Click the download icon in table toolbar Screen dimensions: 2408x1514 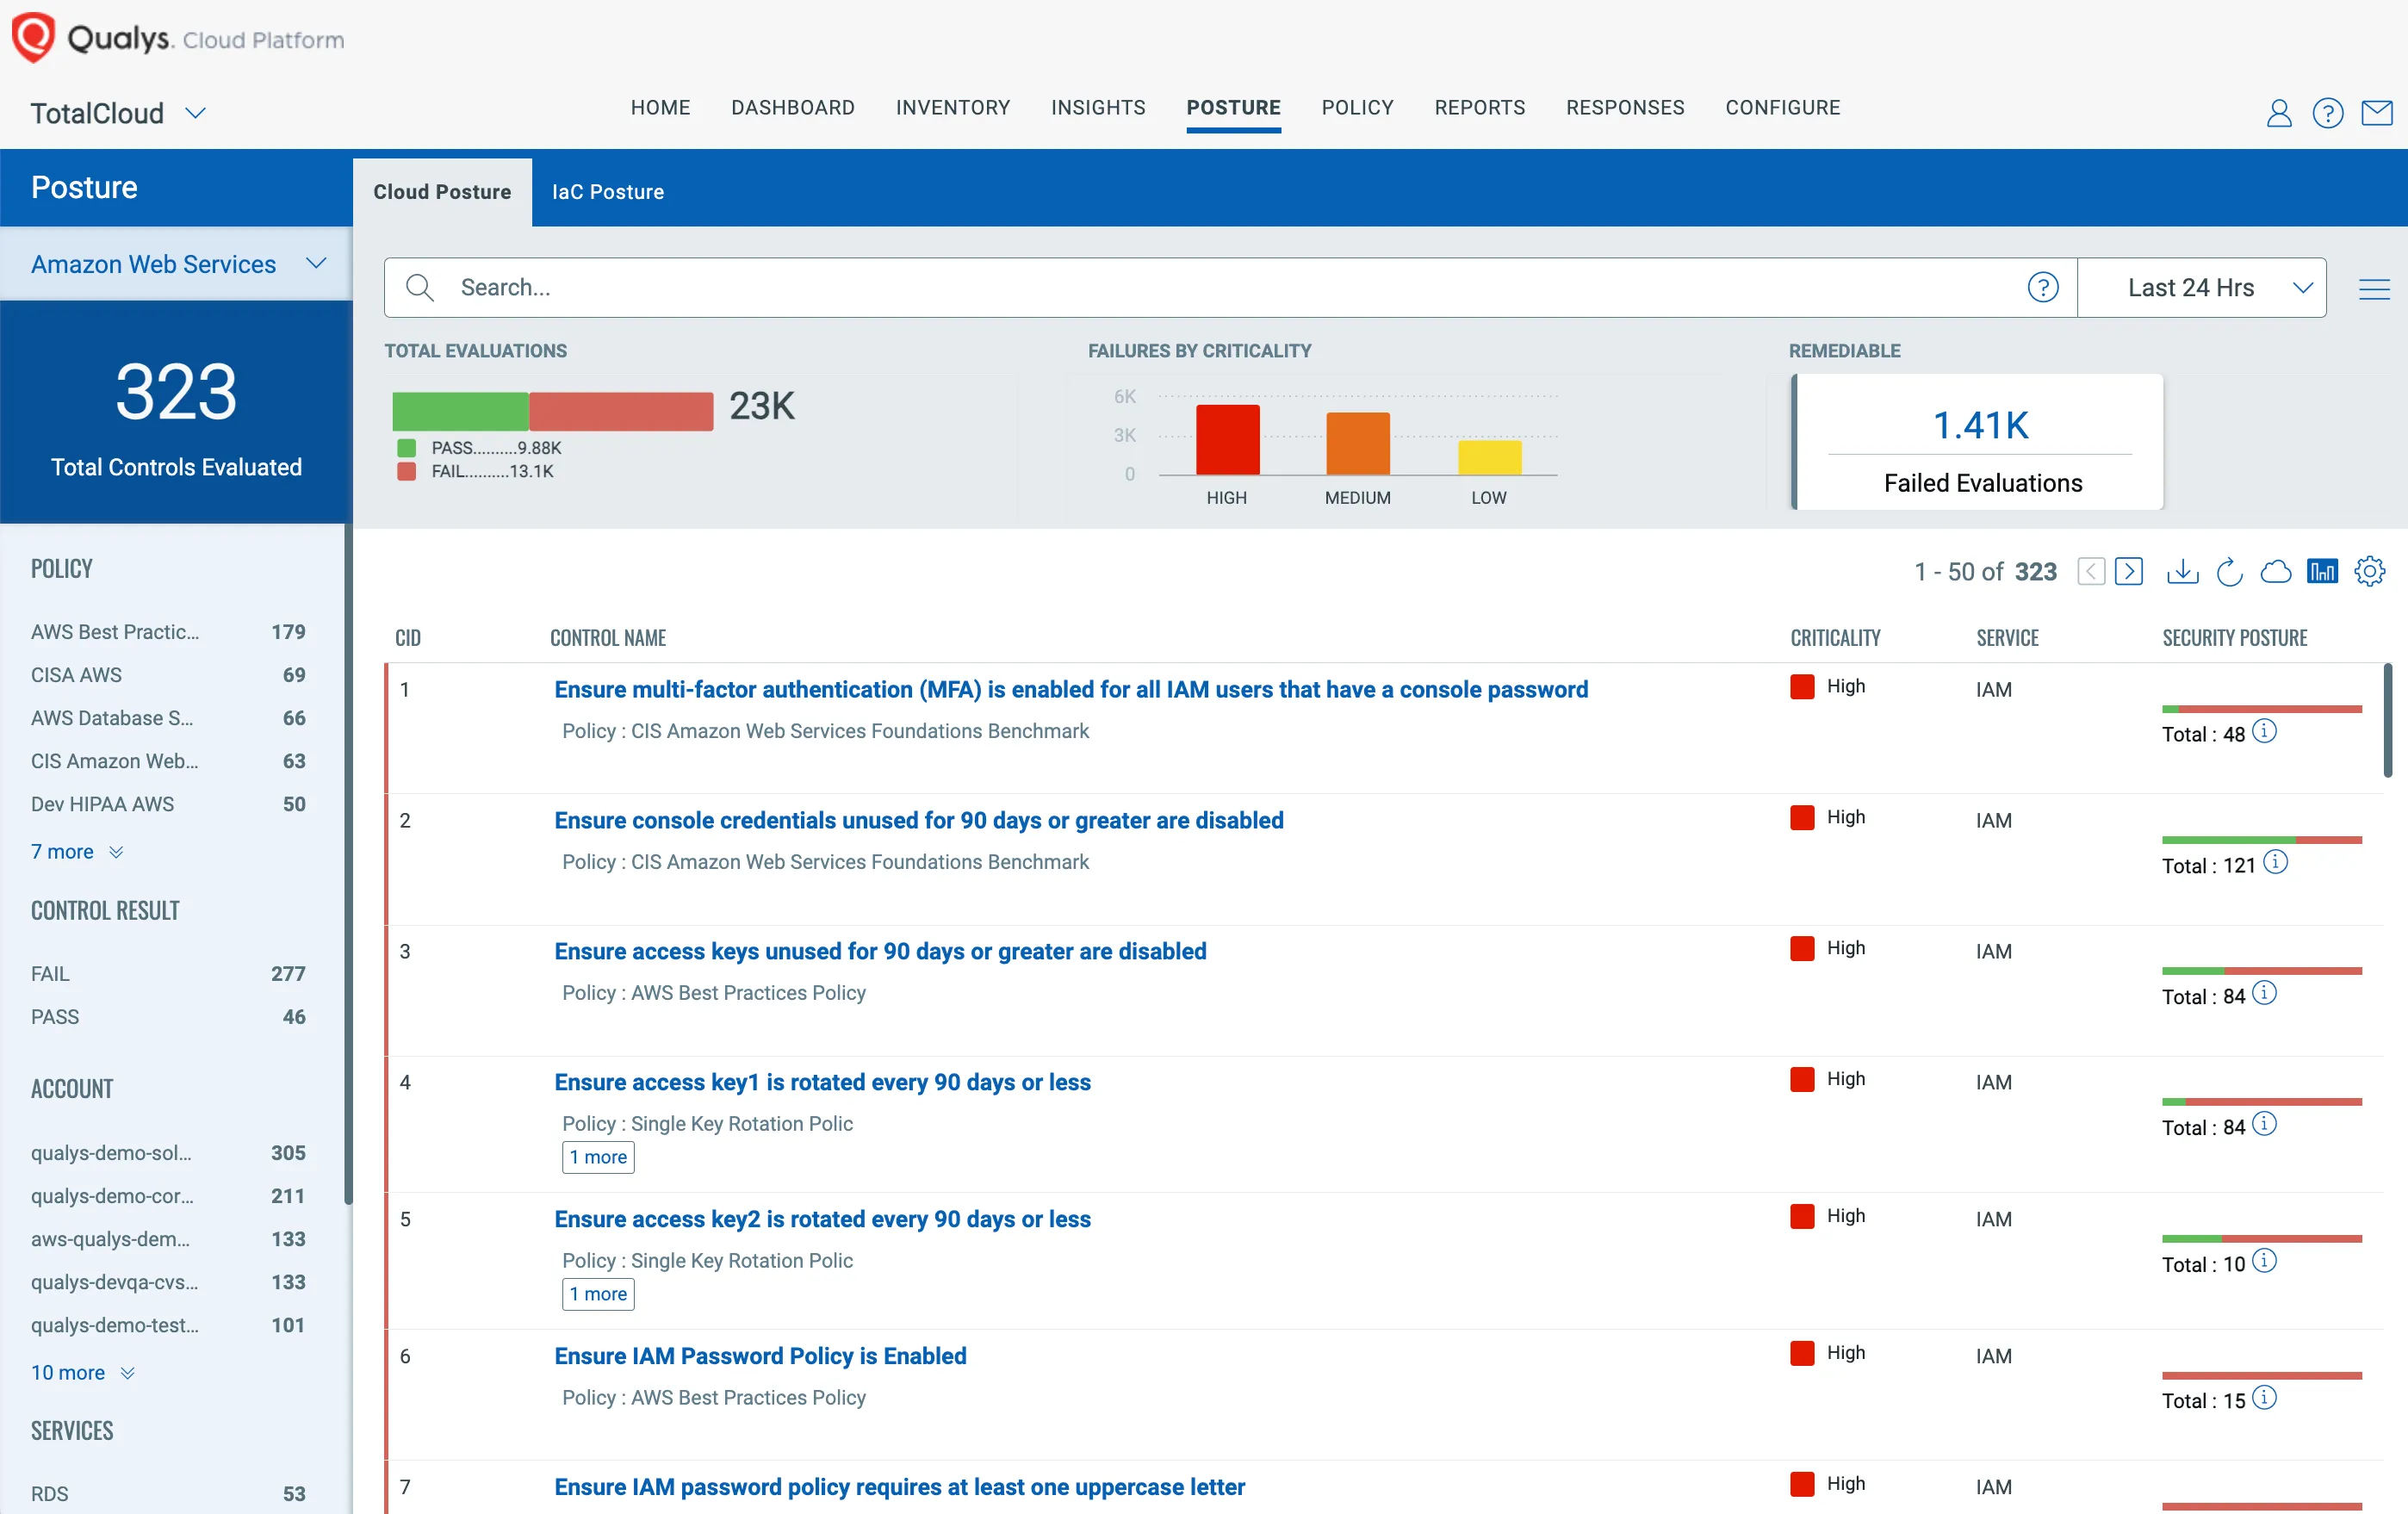pos(2182,571)
